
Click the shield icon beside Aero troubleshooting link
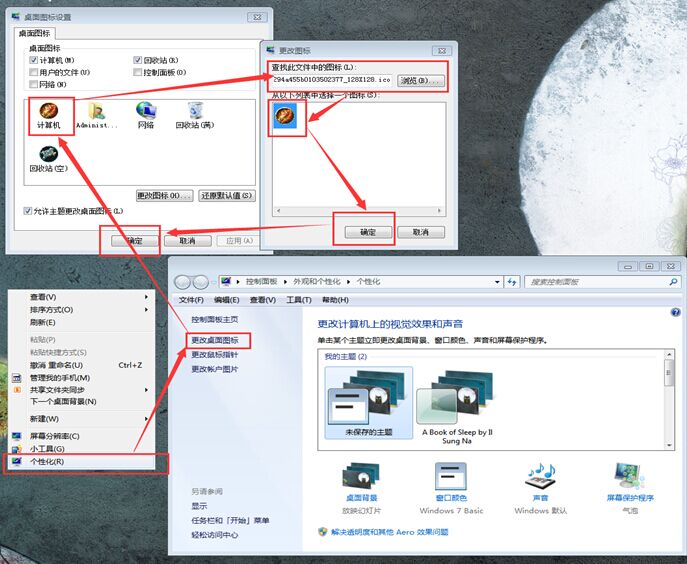322,532
